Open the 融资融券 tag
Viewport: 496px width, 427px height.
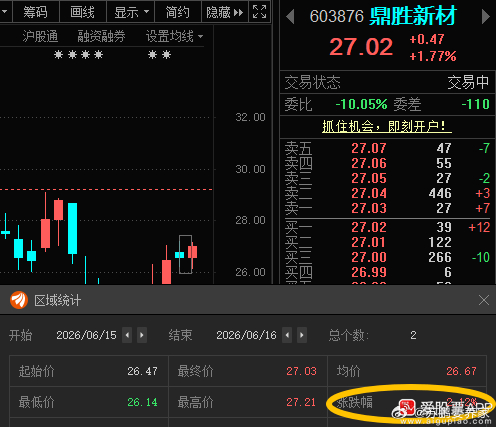pyautogui.click(x=101, y=36)
